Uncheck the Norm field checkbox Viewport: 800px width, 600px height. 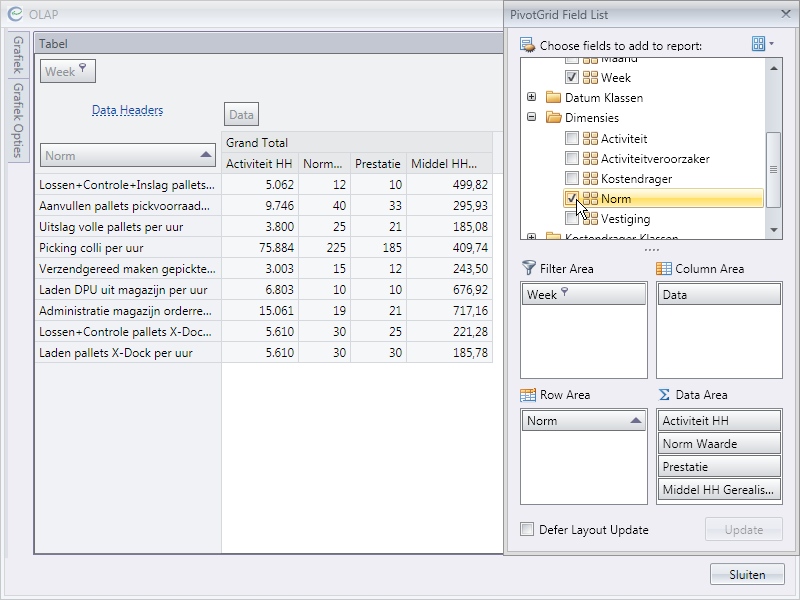coord(571,198)
